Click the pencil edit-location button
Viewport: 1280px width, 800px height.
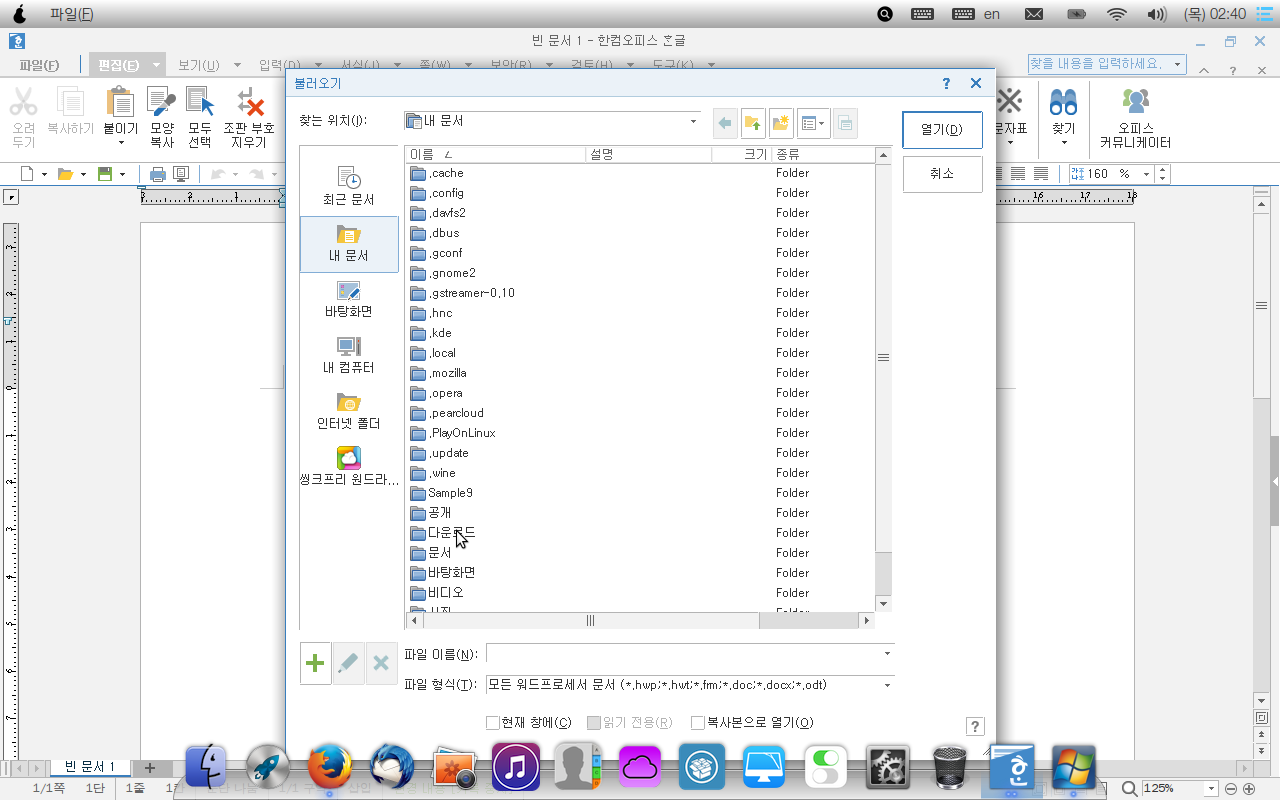[348, 663]
